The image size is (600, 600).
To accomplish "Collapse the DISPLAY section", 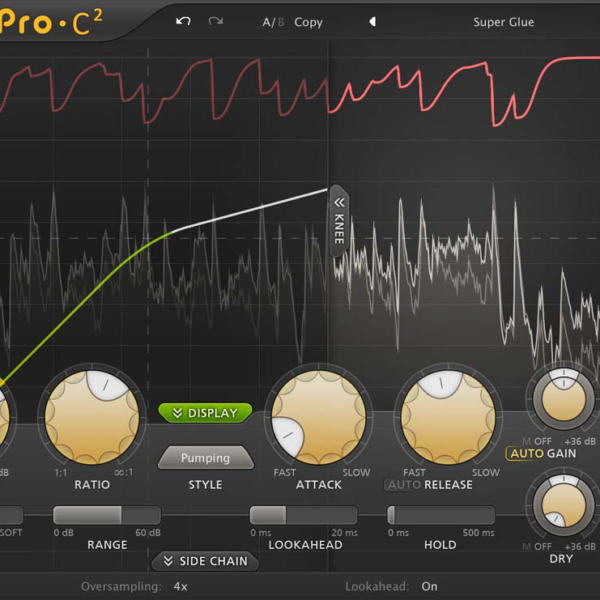I will (x=205, y=413).
